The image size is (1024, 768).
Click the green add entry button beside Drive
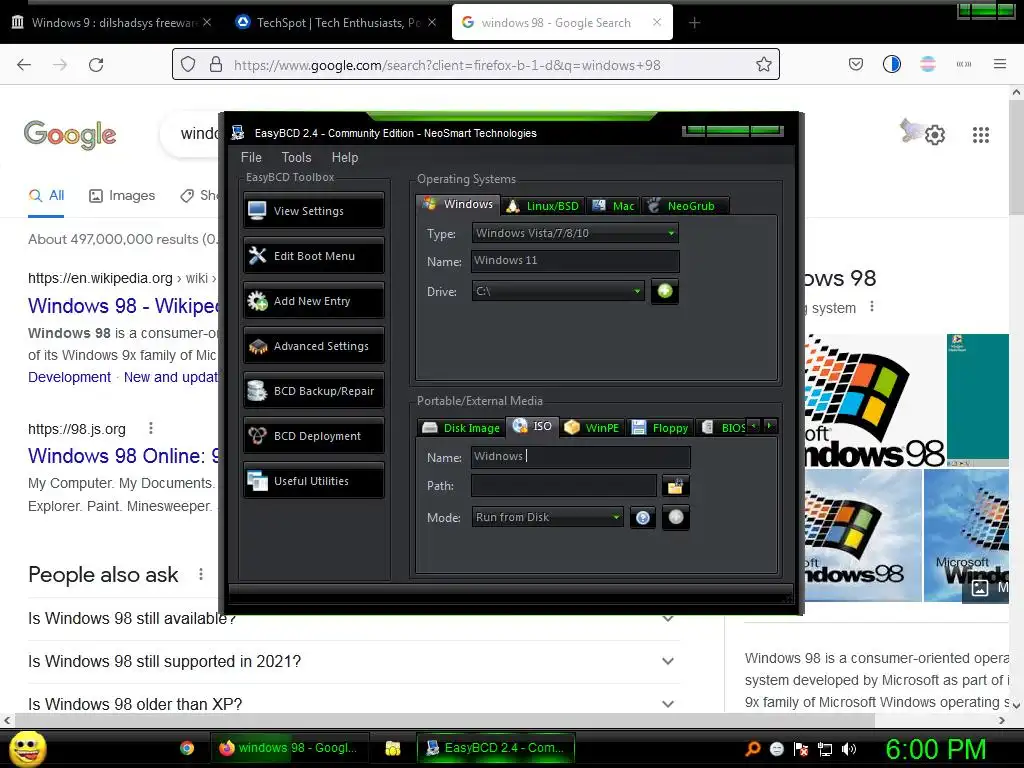[665, 291]
